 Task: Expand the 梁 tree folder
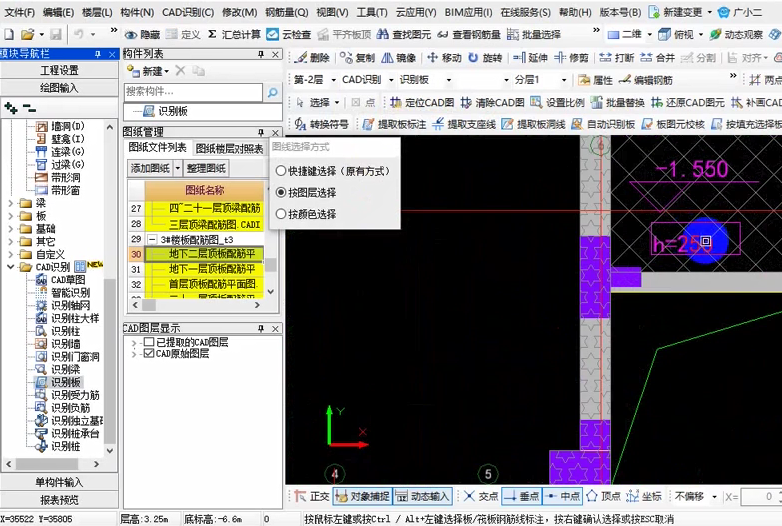point(11,203)
